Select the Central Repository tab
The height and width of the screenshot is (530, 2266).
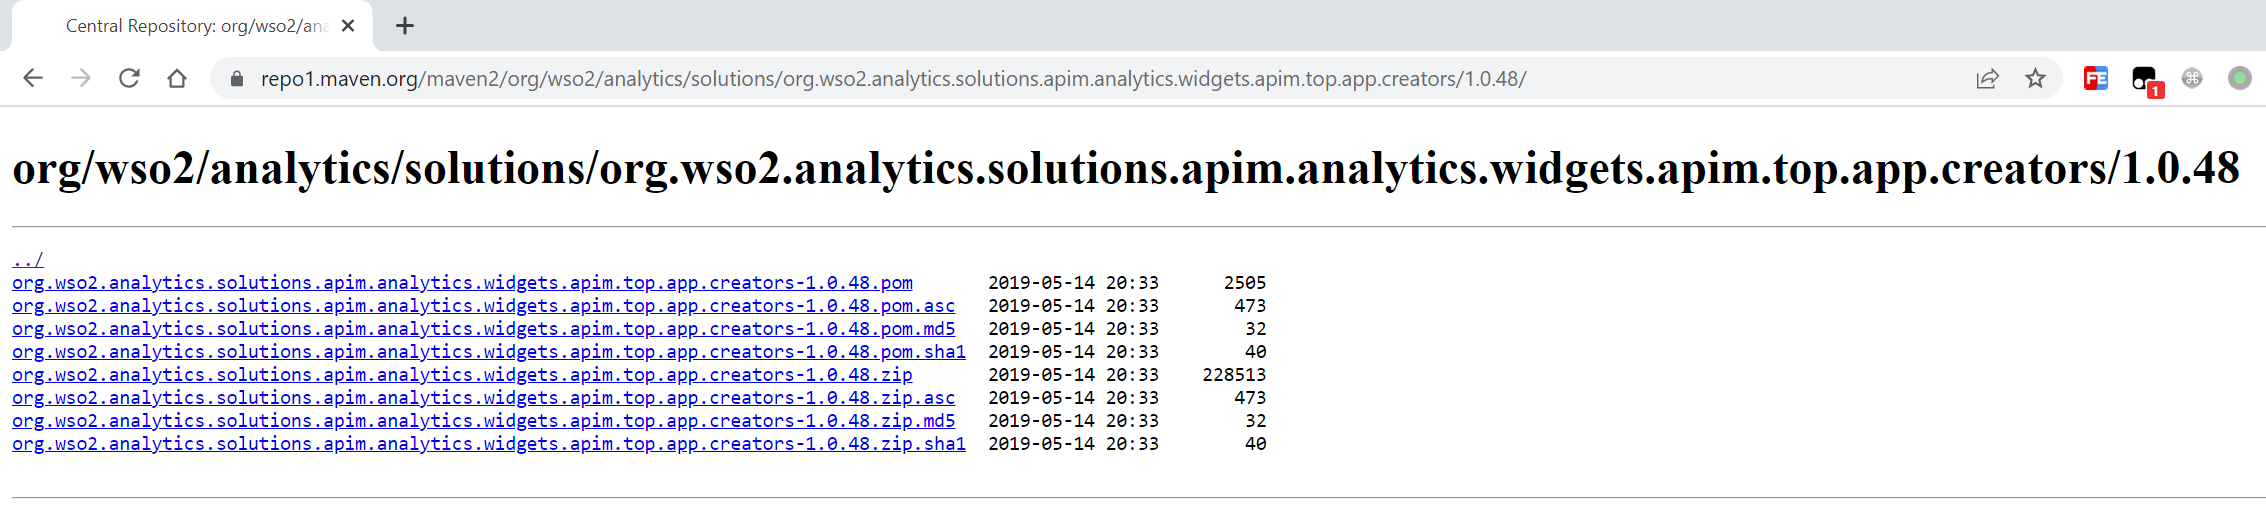pos(195,26)
